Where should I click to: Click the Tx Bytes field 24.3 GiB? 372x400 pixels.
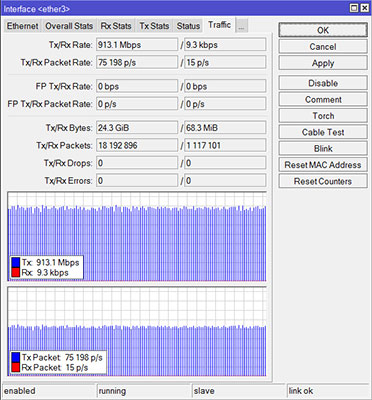137,128
